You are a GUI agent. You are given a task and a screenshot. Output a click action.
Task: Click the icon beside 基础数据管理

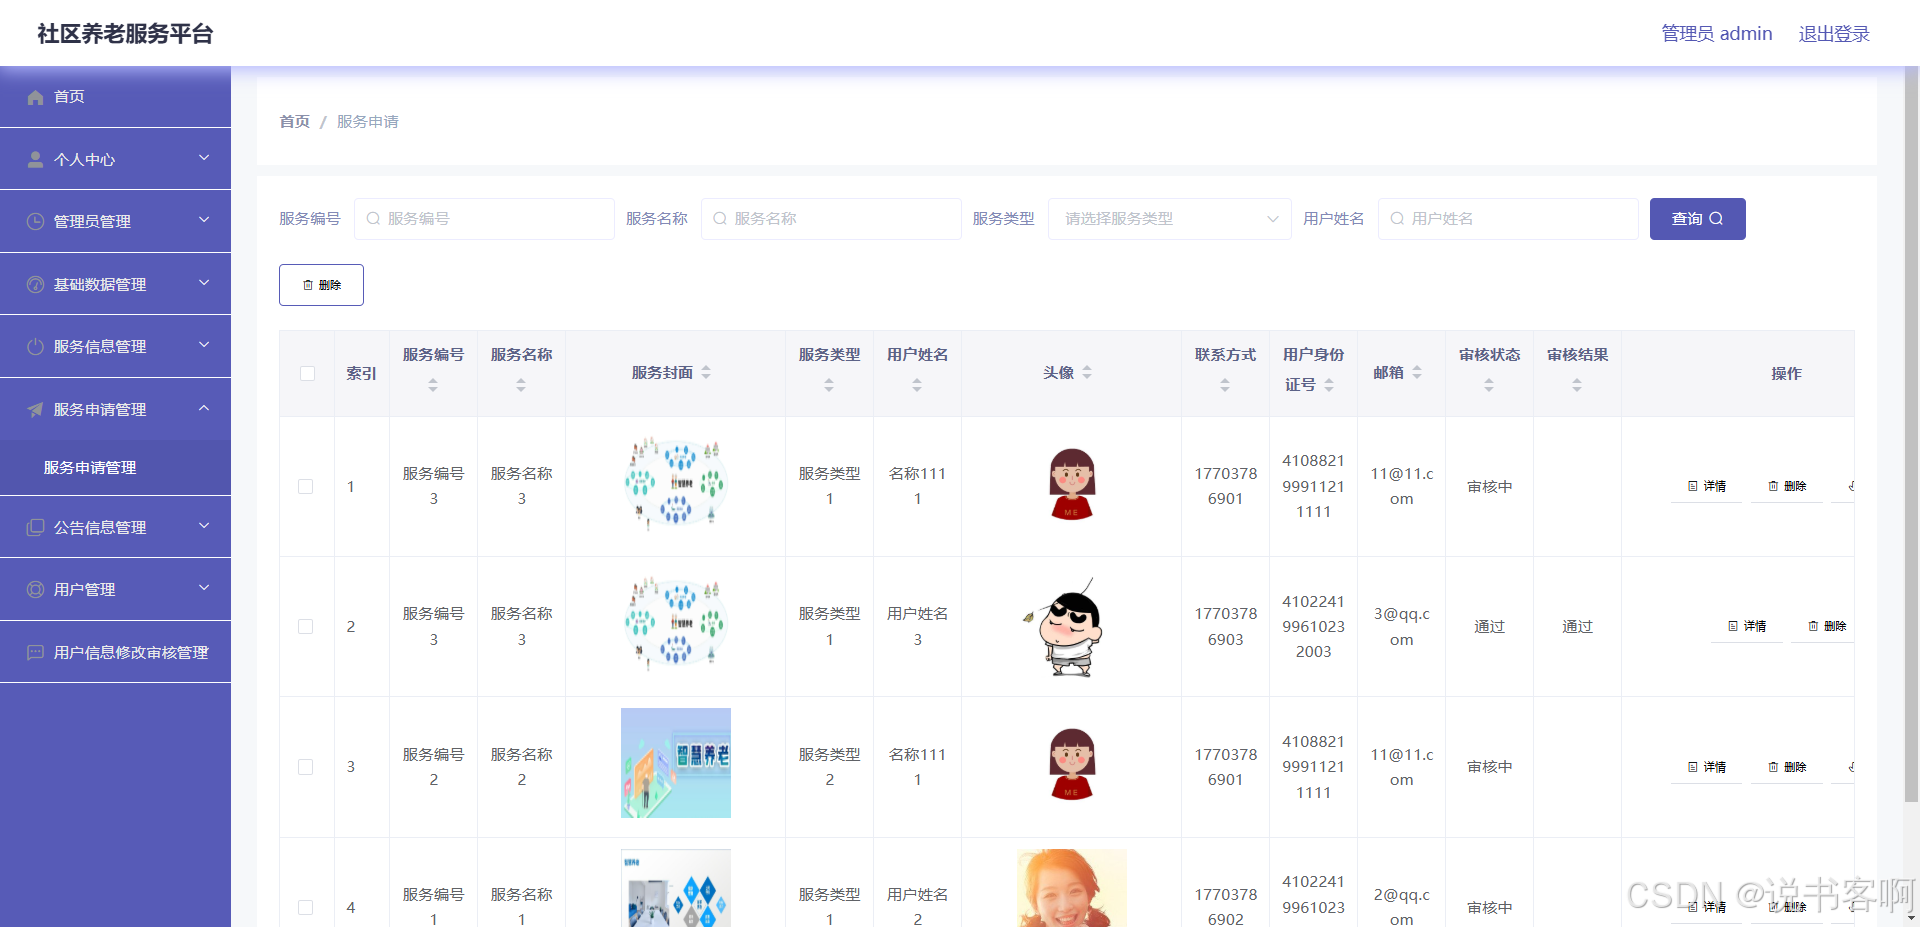pos(35,283)
